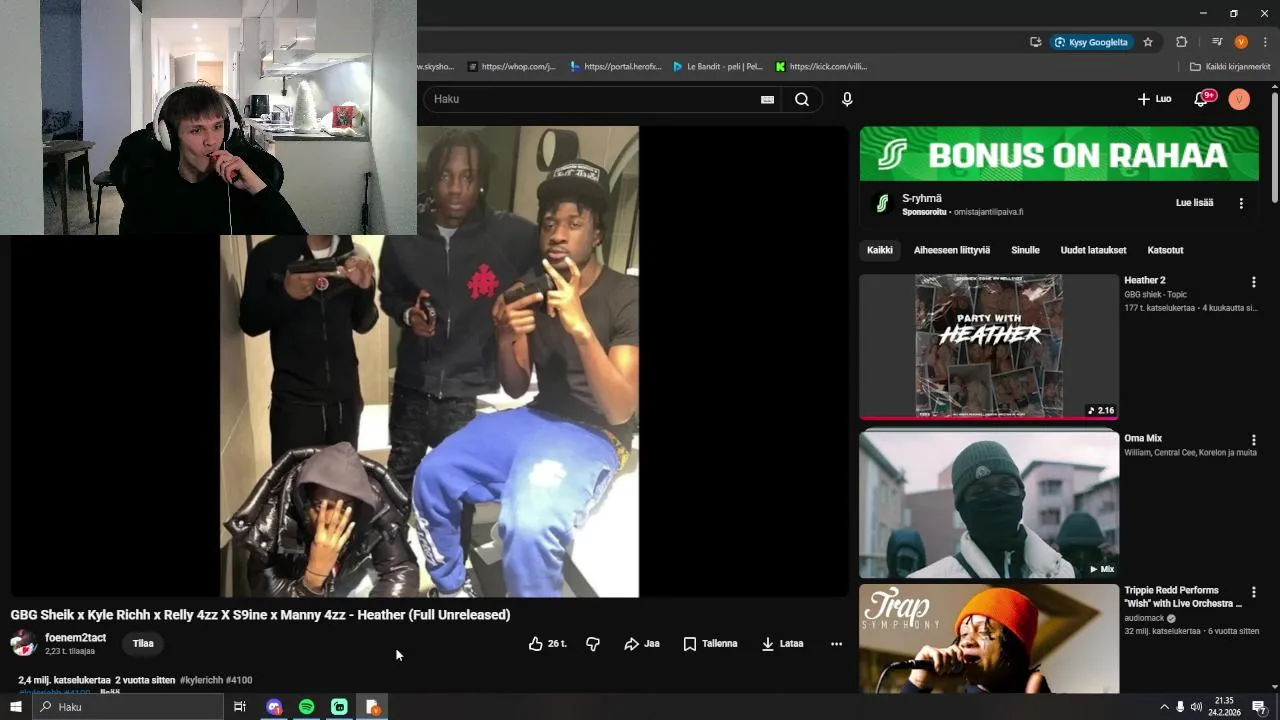
Task: Open YouTube account avatar menu
Action: click(1239, 99)
